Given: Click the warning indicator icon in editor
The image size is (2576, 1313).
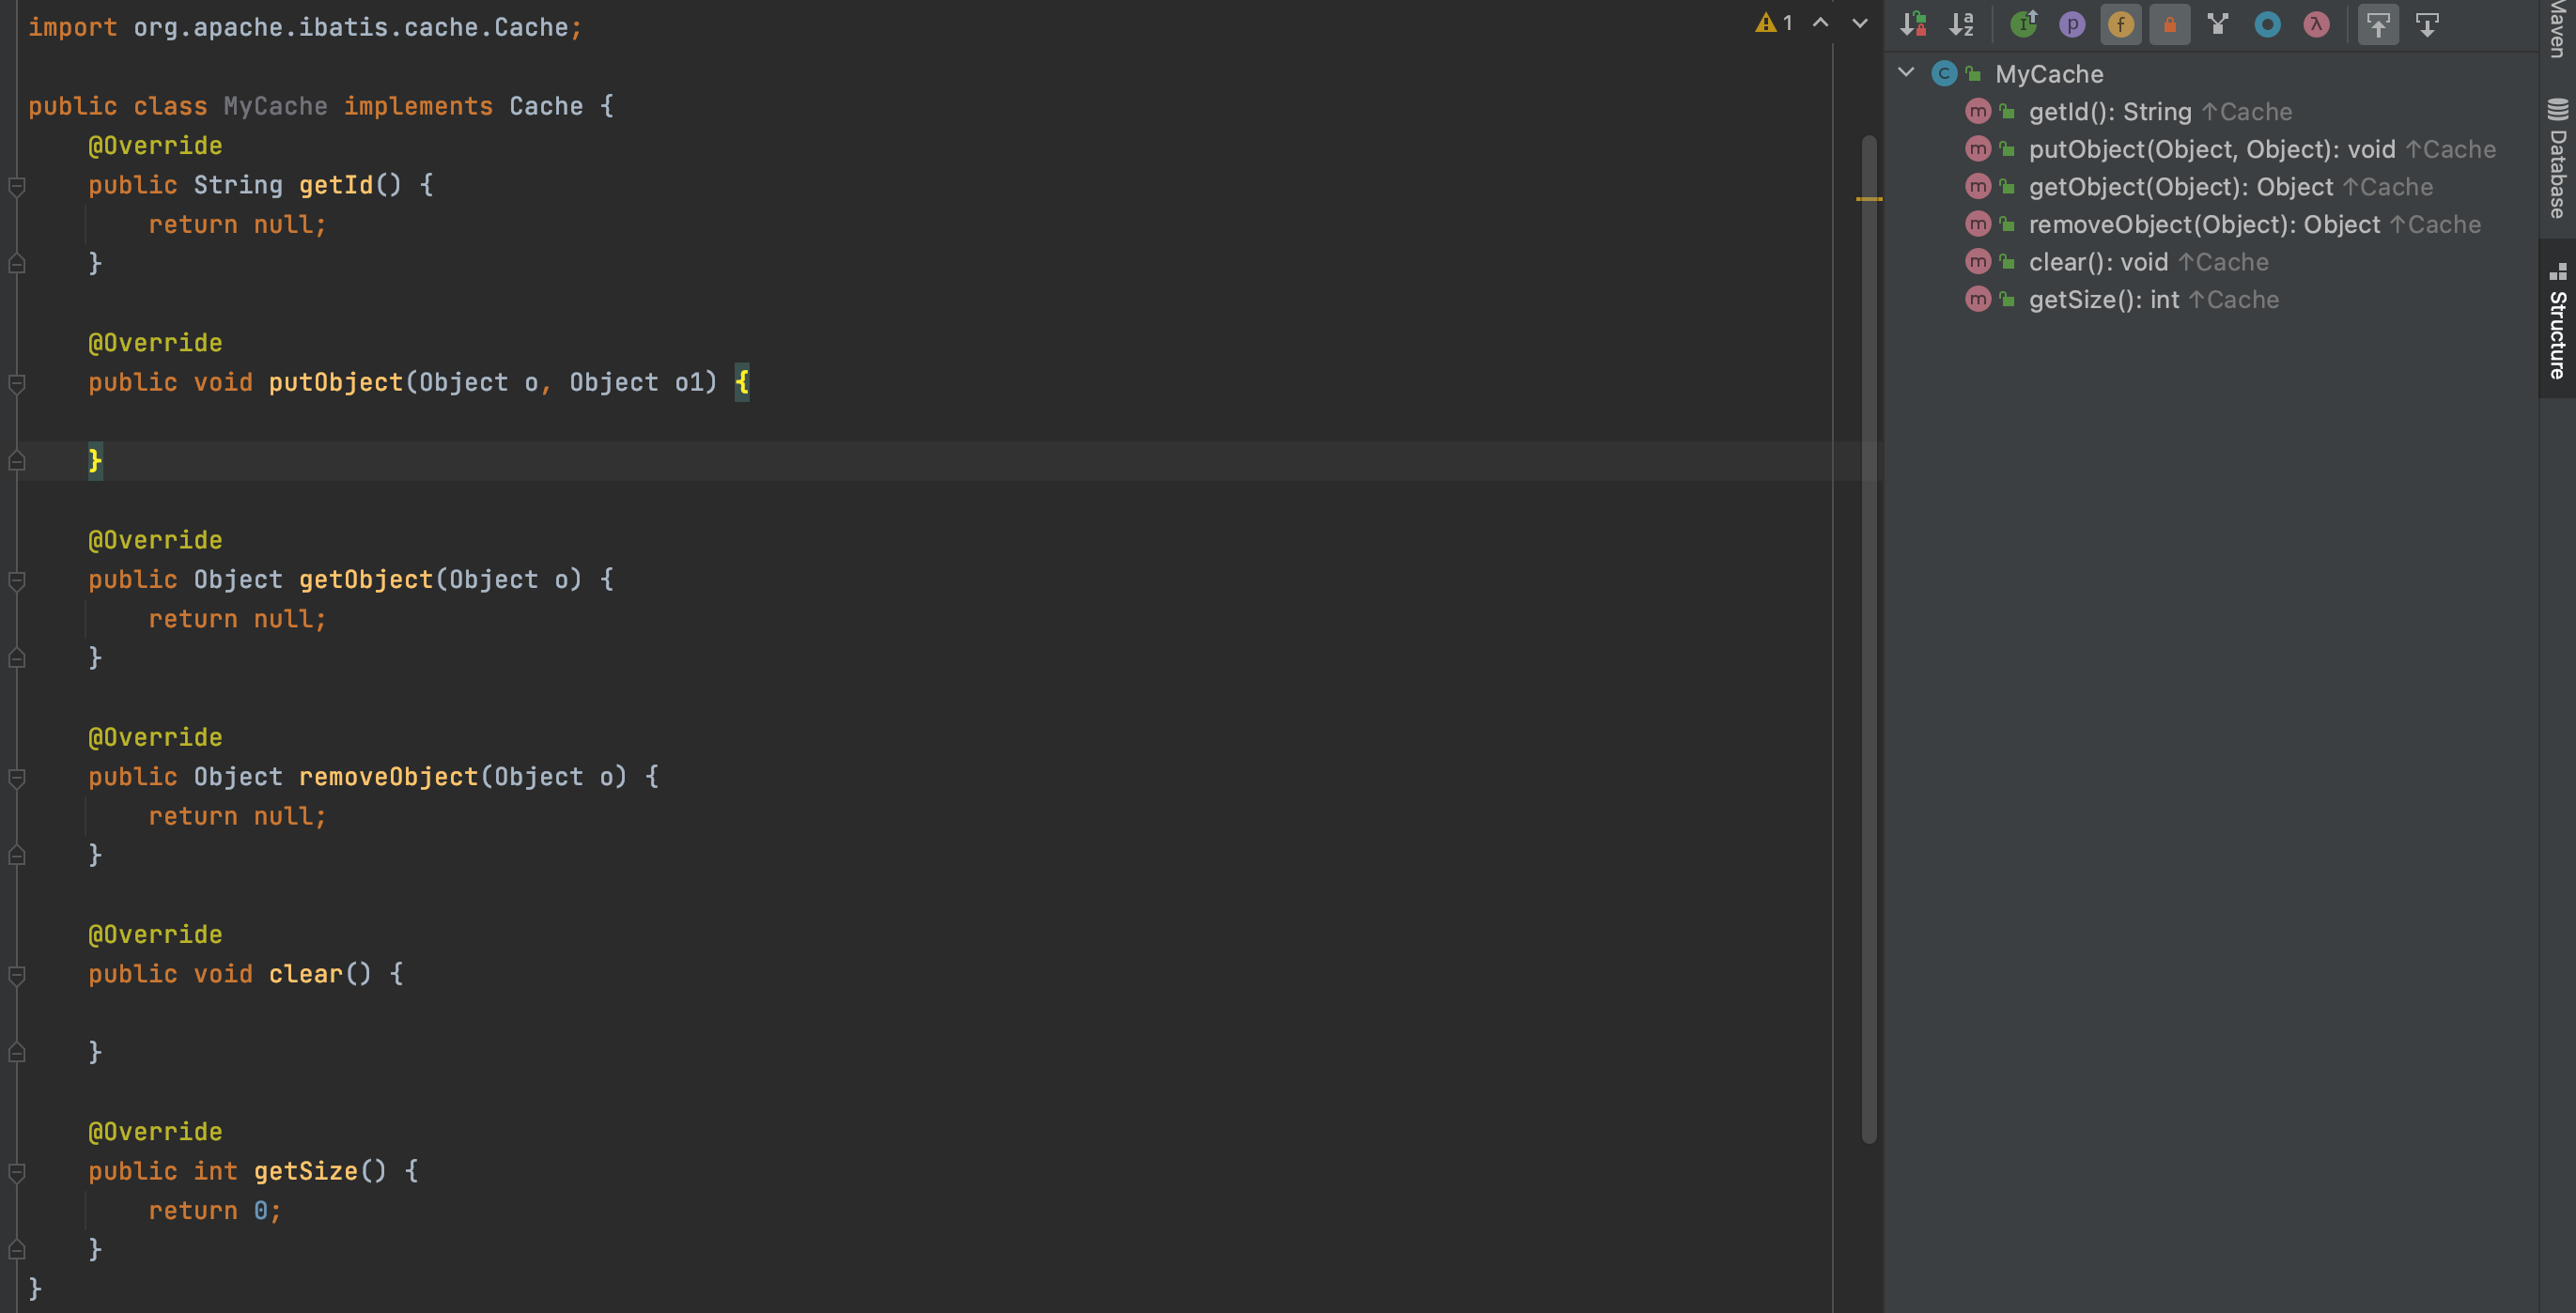Looking at the screenshot, I should 1766,23.
